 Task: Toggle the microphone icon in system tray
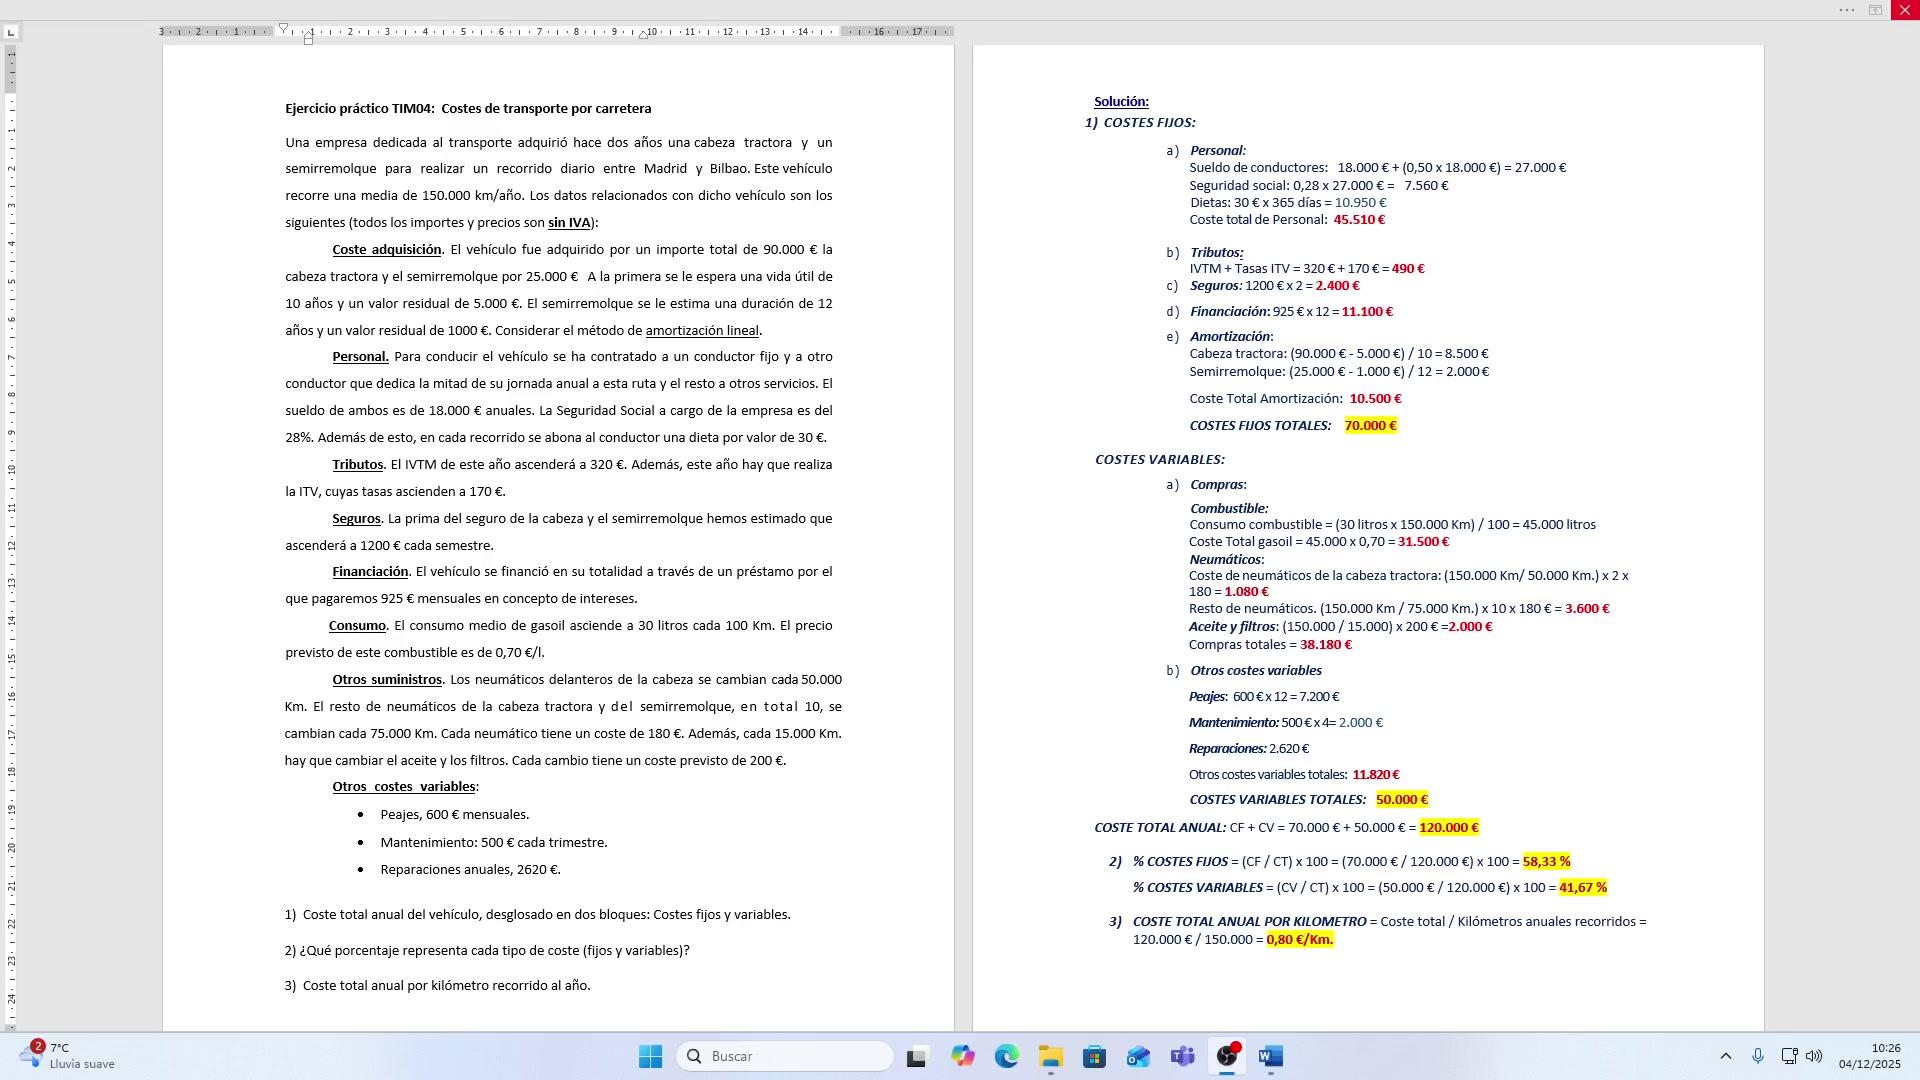[1757, 1057]
